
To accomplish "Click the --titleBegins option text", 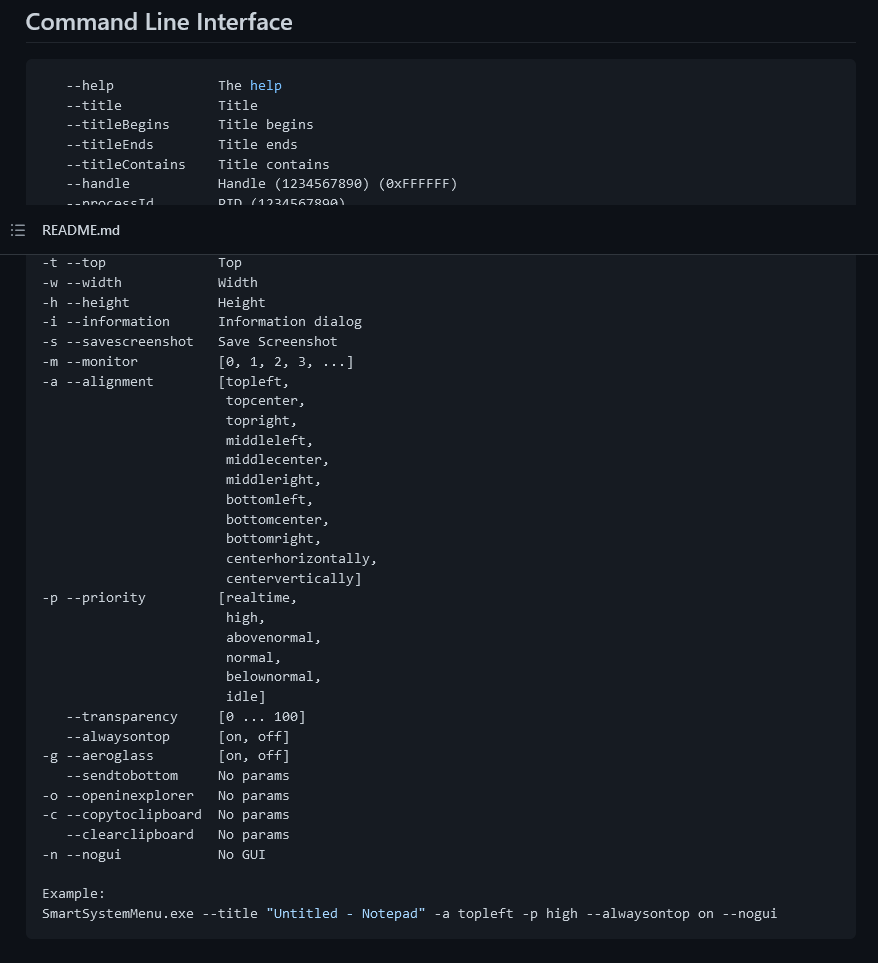I will click(x=118, y=125).
